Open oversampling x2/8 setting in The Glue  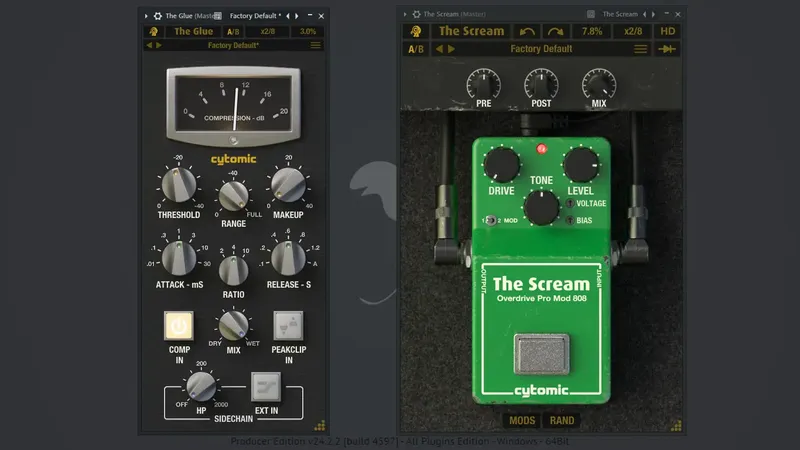[267, 32]
